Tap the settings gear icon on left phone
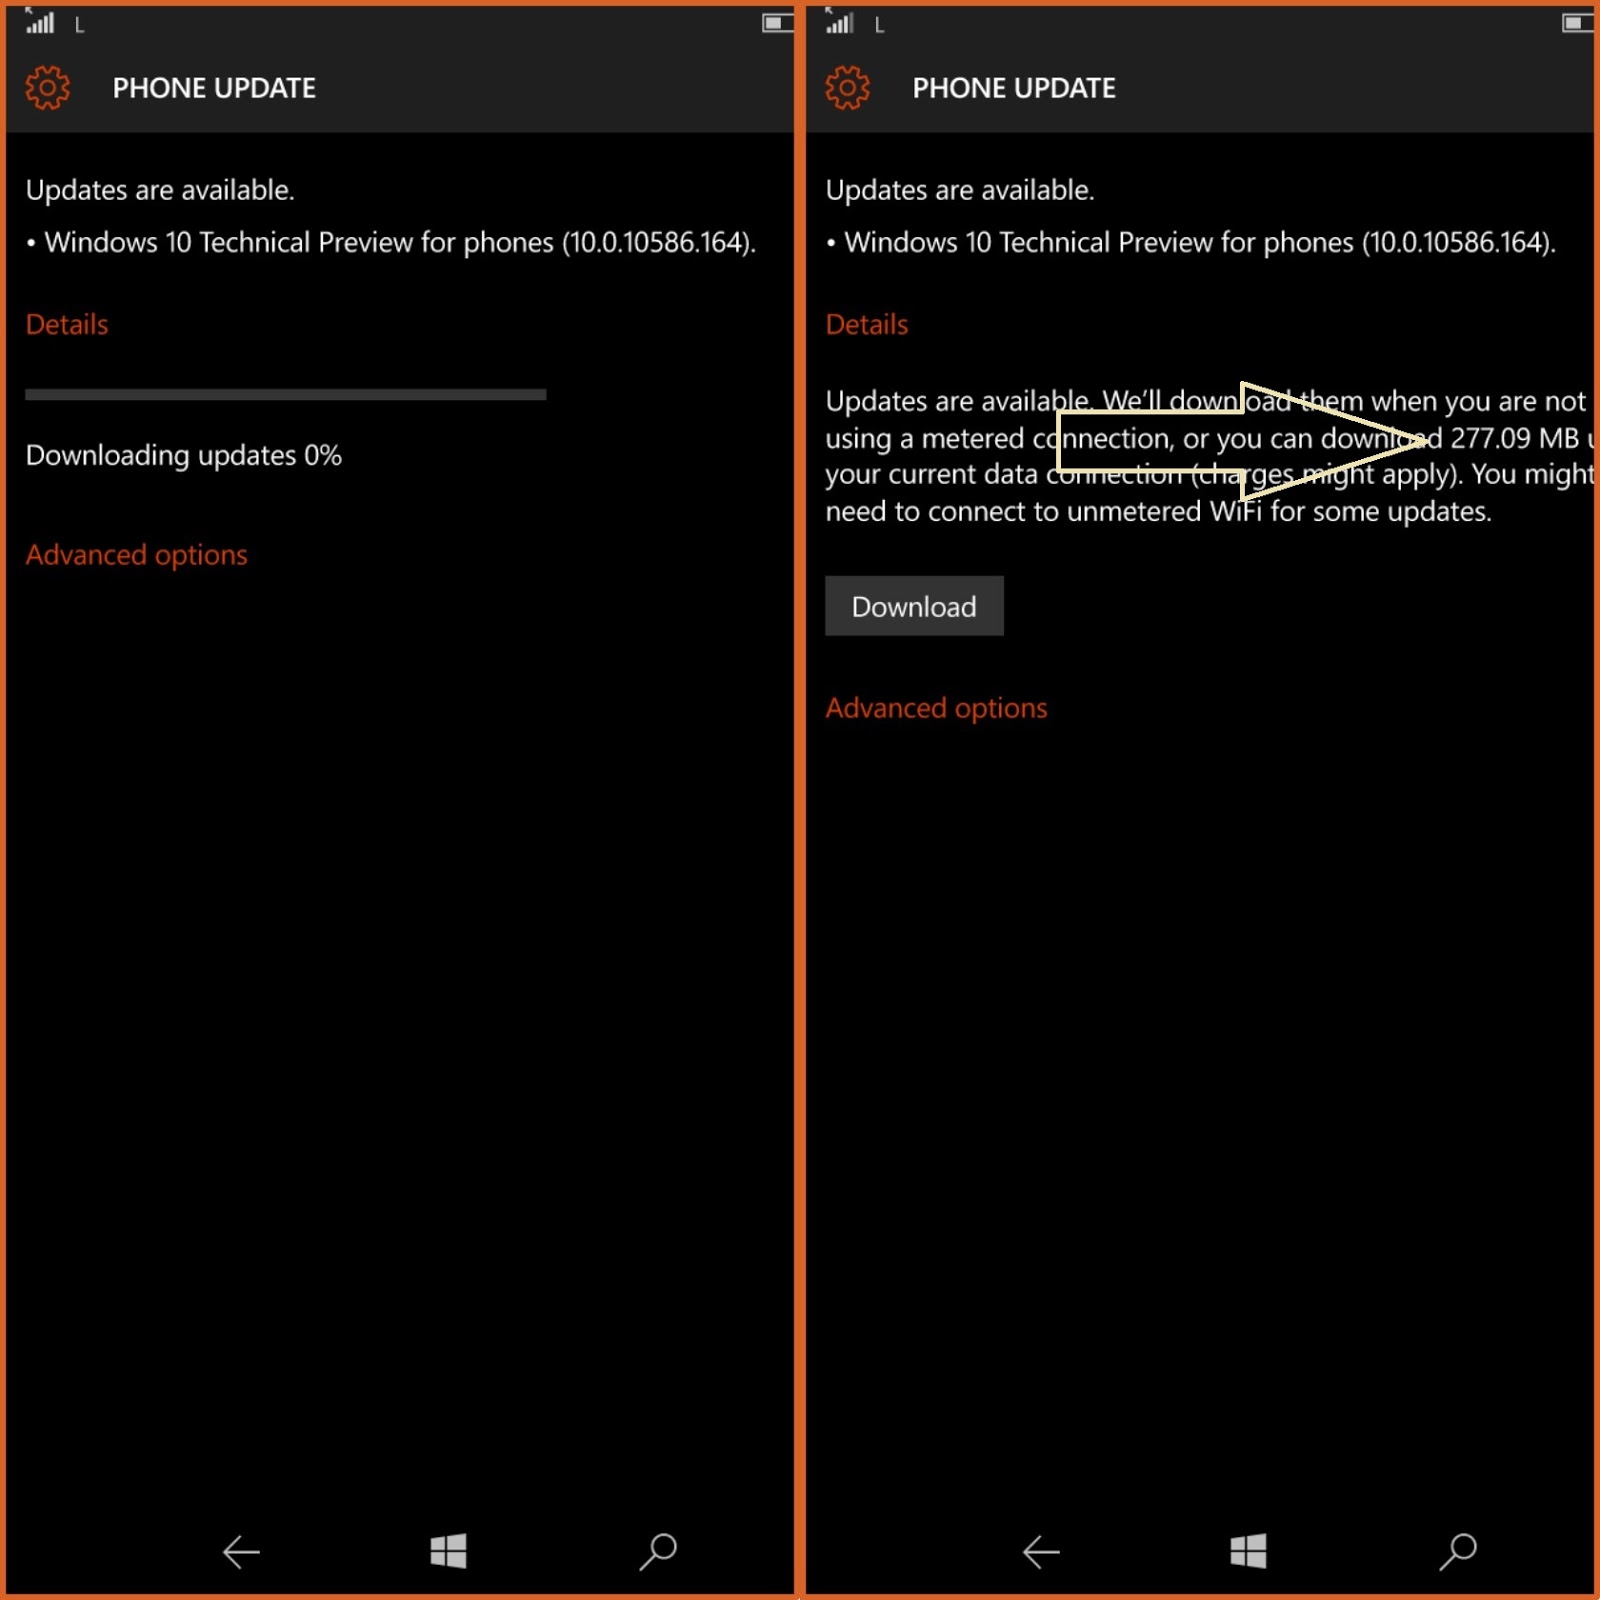Screen dimensions: 1600x1600 pyautogui.click(x=47, y=88)
